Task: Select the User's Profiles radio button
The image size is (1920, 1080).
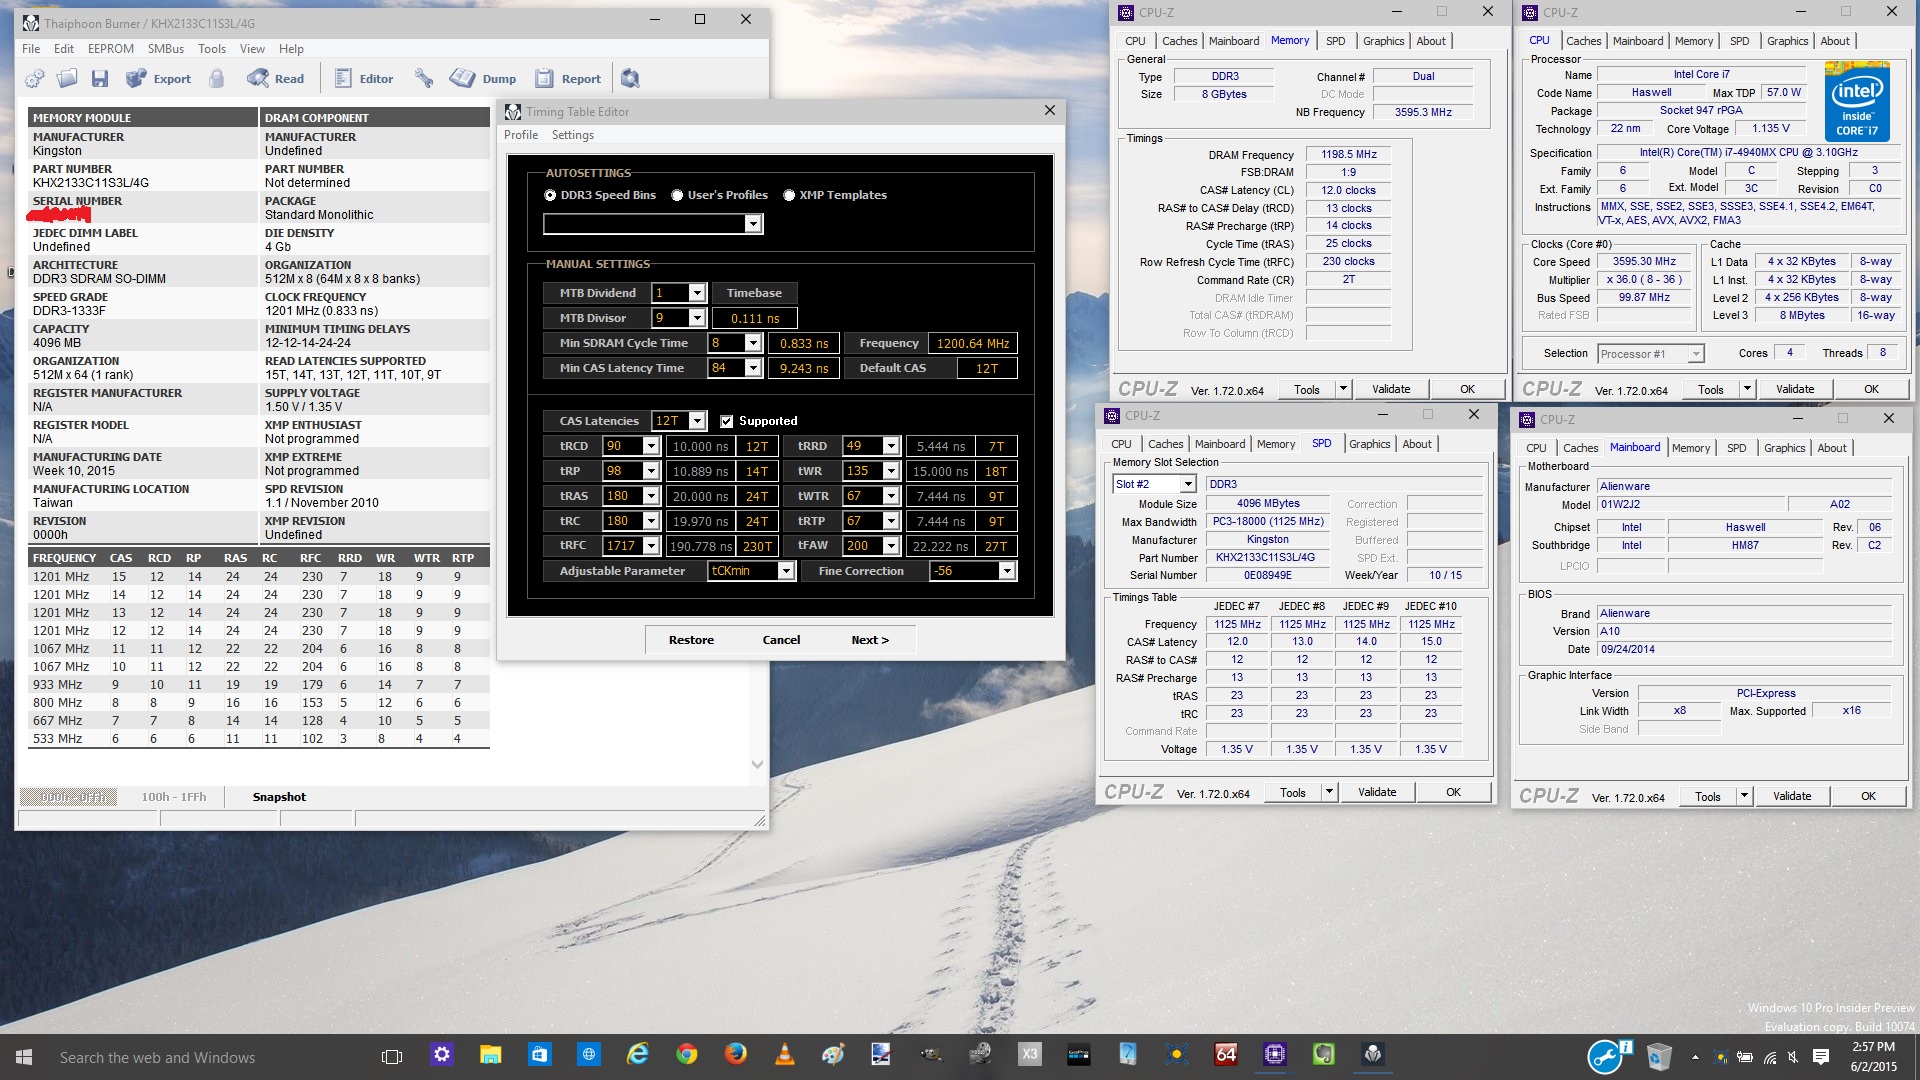Action: click(677, 195)
